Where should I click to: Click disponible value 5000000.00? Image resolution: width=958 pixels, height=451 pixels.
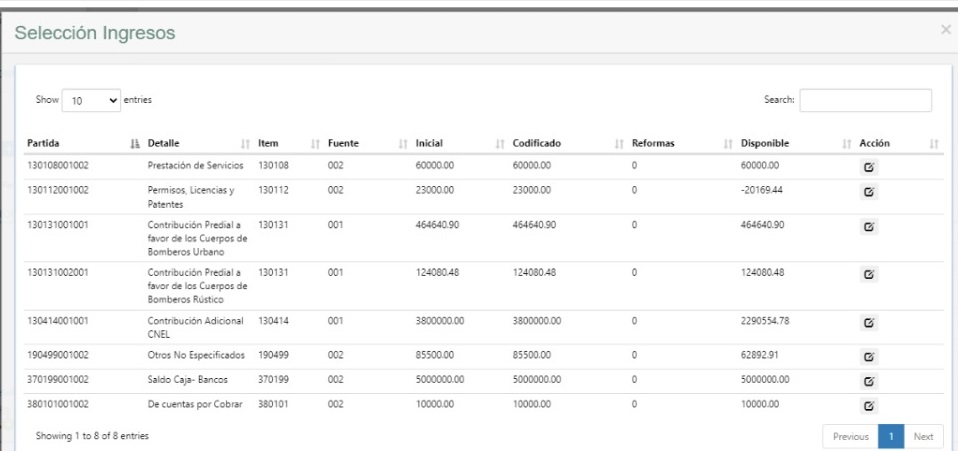[765, 380]
